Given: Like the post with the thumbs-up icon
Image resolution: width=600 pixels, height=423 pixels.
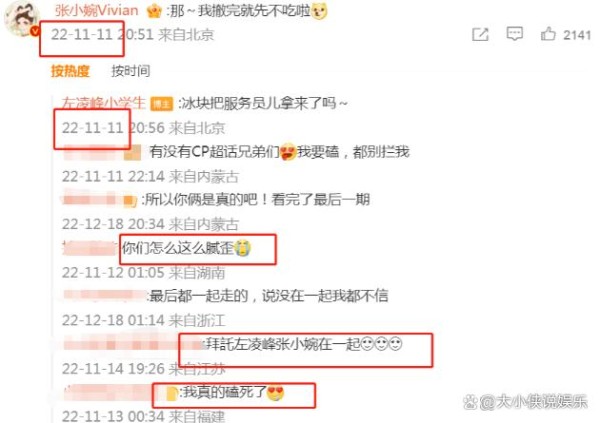Looking at the screenshot, I should point(548,34).
